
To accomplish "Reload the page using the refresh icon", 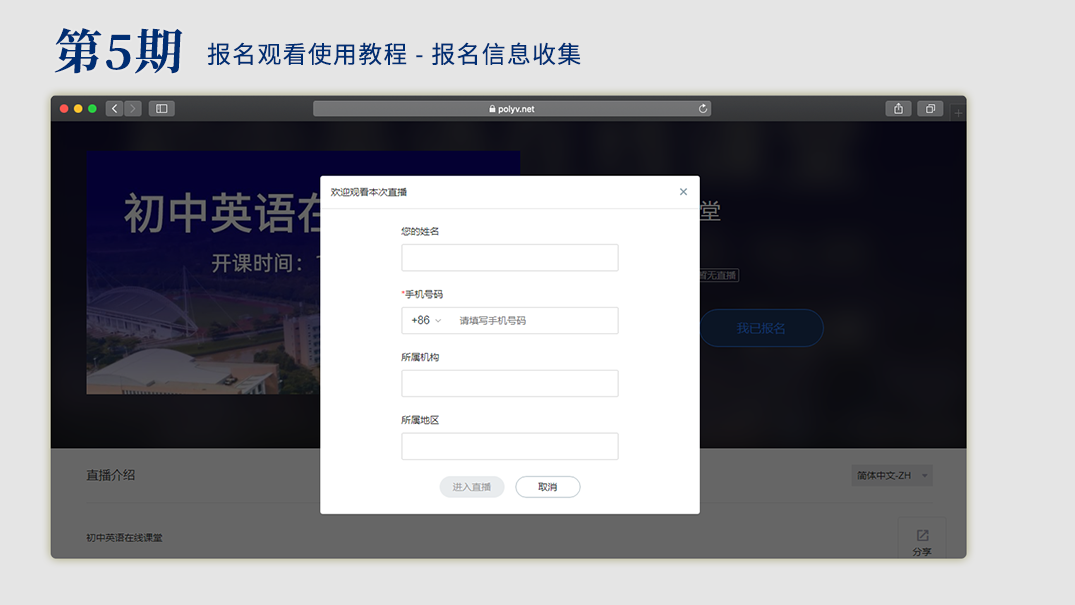I will pyautogui.click(x=703, y=109).
